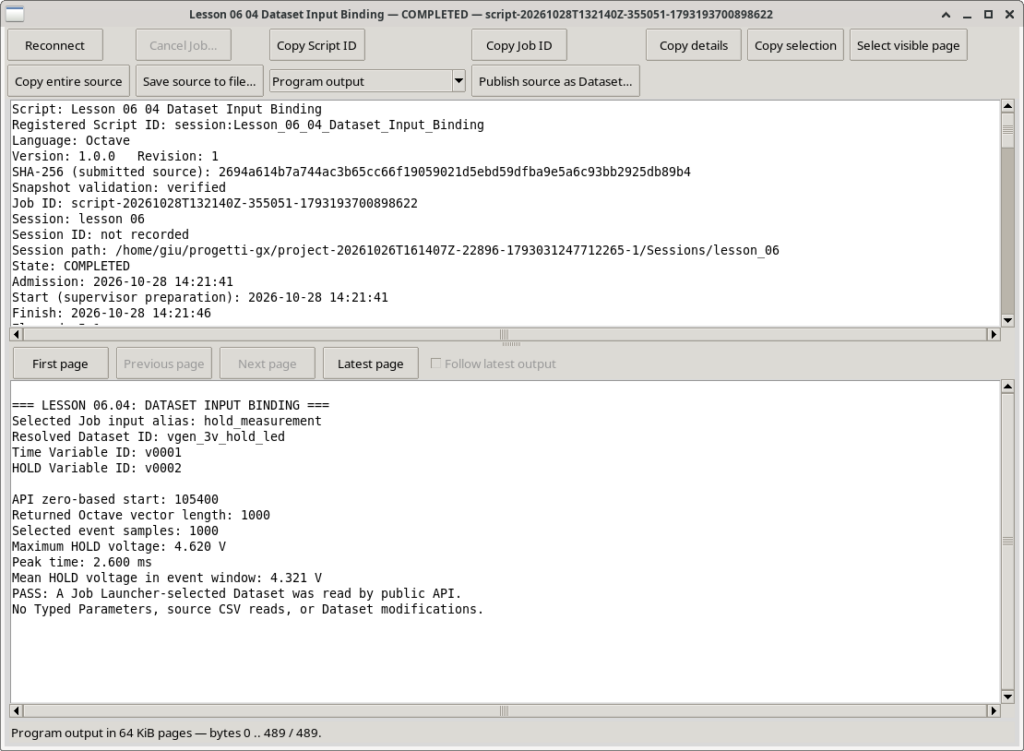Click output pane scroll up arrow

(1008, 387)
